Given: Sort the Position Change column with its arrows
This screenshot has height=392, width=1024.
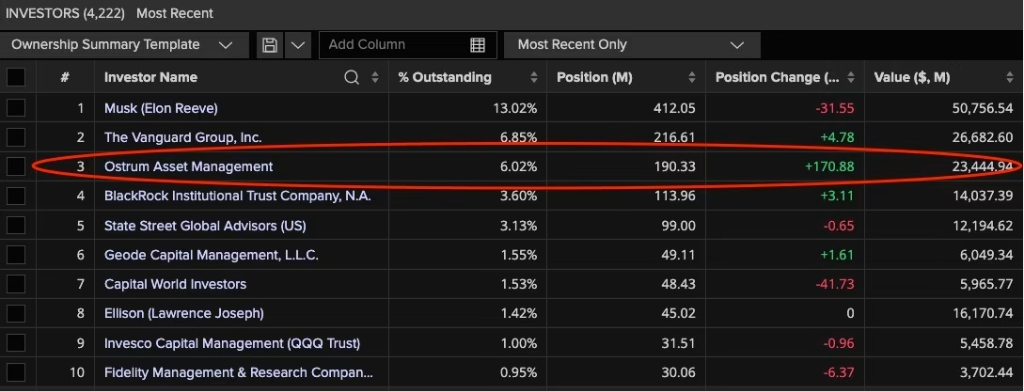Looking at the screenshot, I should 851,78.
